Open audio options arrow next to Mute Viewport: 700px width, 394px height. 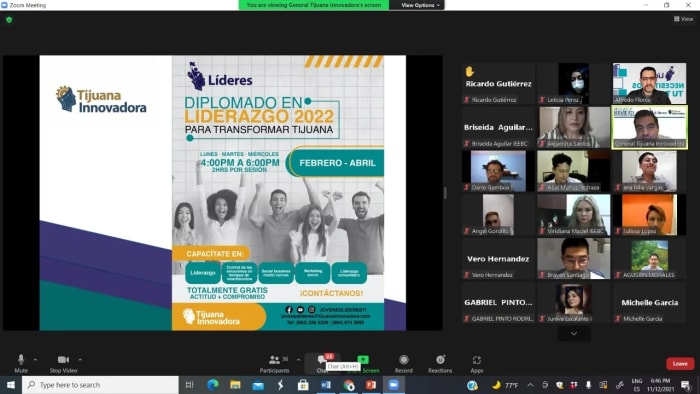35,359
